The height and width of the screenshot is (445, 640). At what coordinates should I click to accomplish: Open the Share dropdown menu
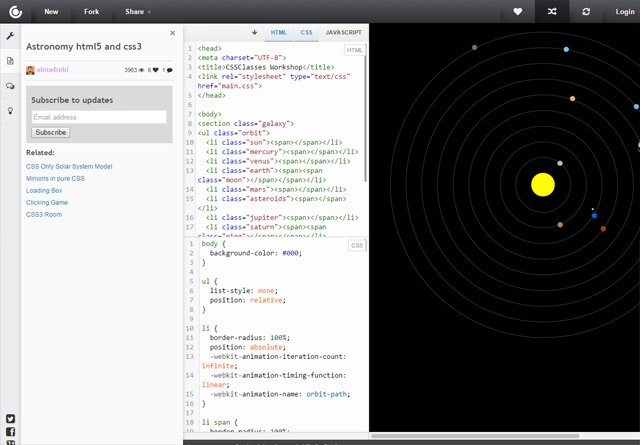click(138, 12)
